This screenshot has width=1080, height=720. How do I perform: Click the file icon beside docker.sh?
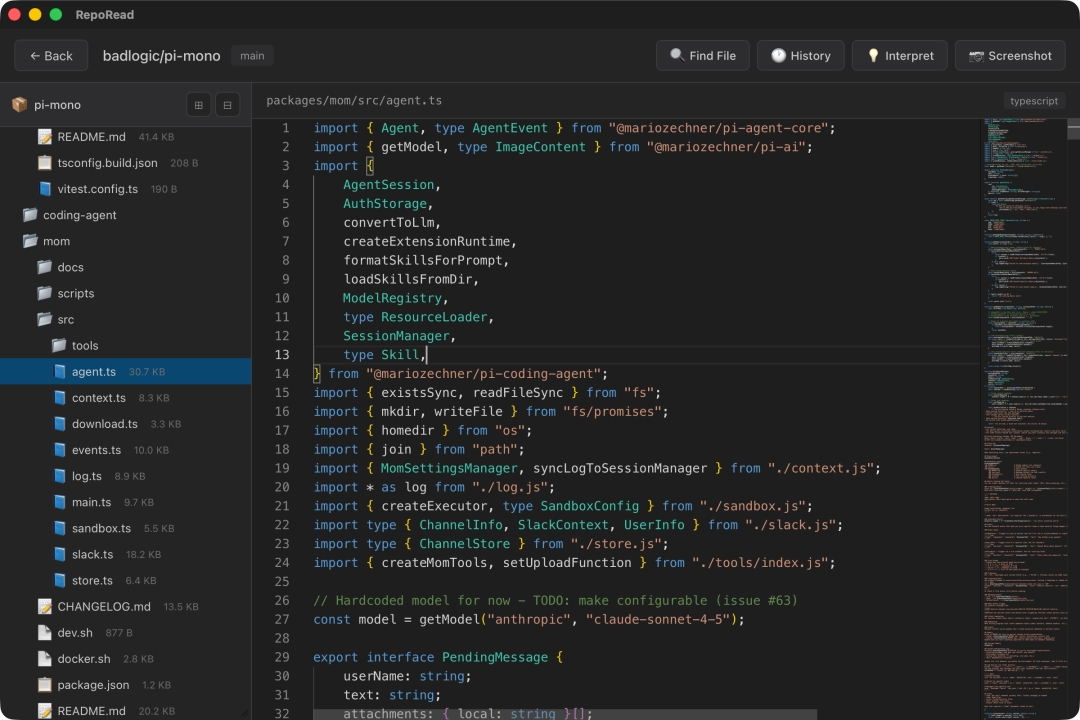coord(45,659)
